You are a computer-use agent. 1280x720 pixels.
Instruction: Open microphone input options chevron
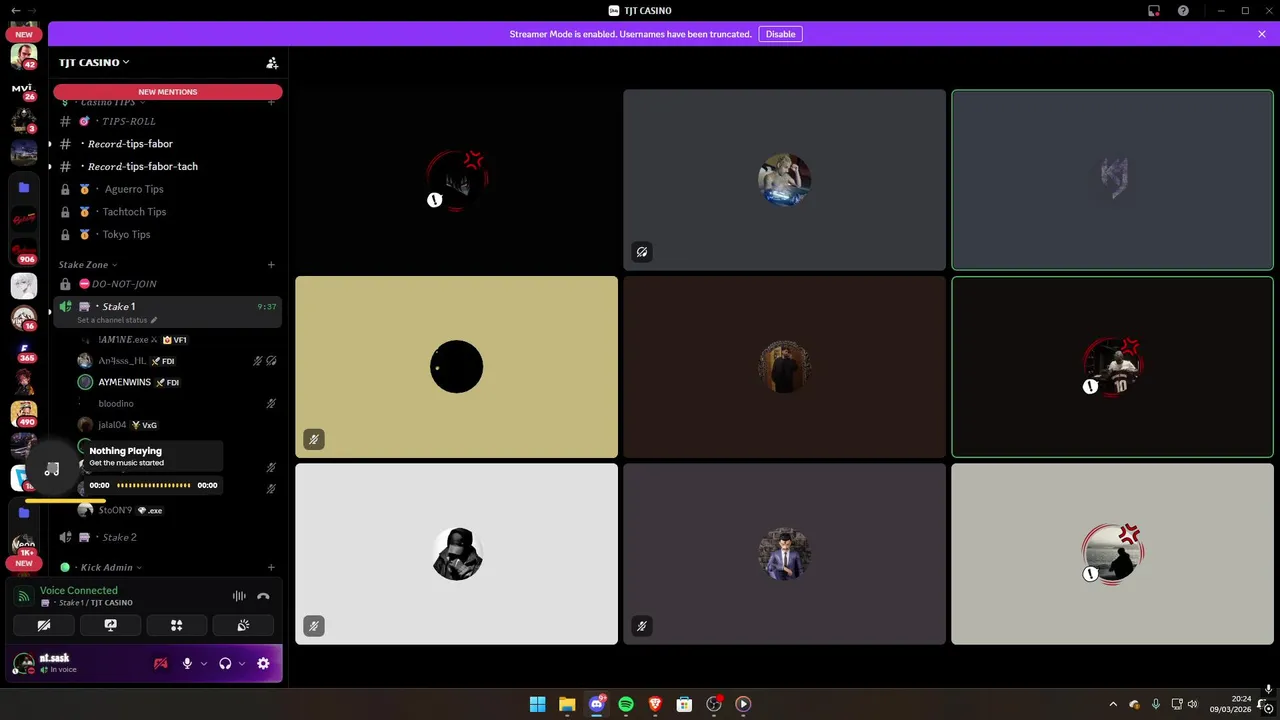click(x=204, y=663)
